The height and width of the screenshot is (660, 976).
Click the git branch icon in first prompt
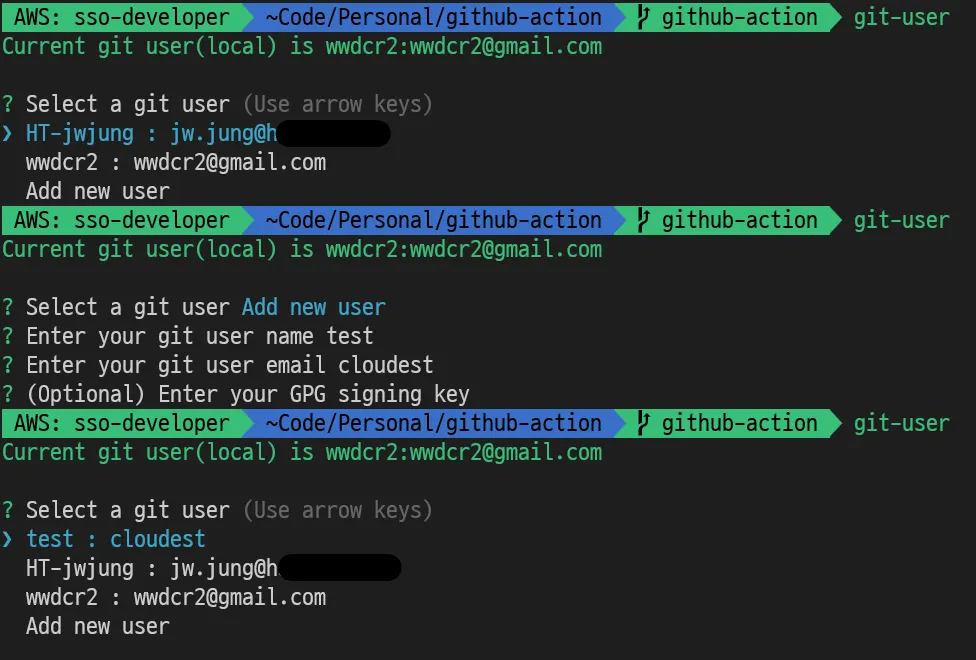pos(644,17)
